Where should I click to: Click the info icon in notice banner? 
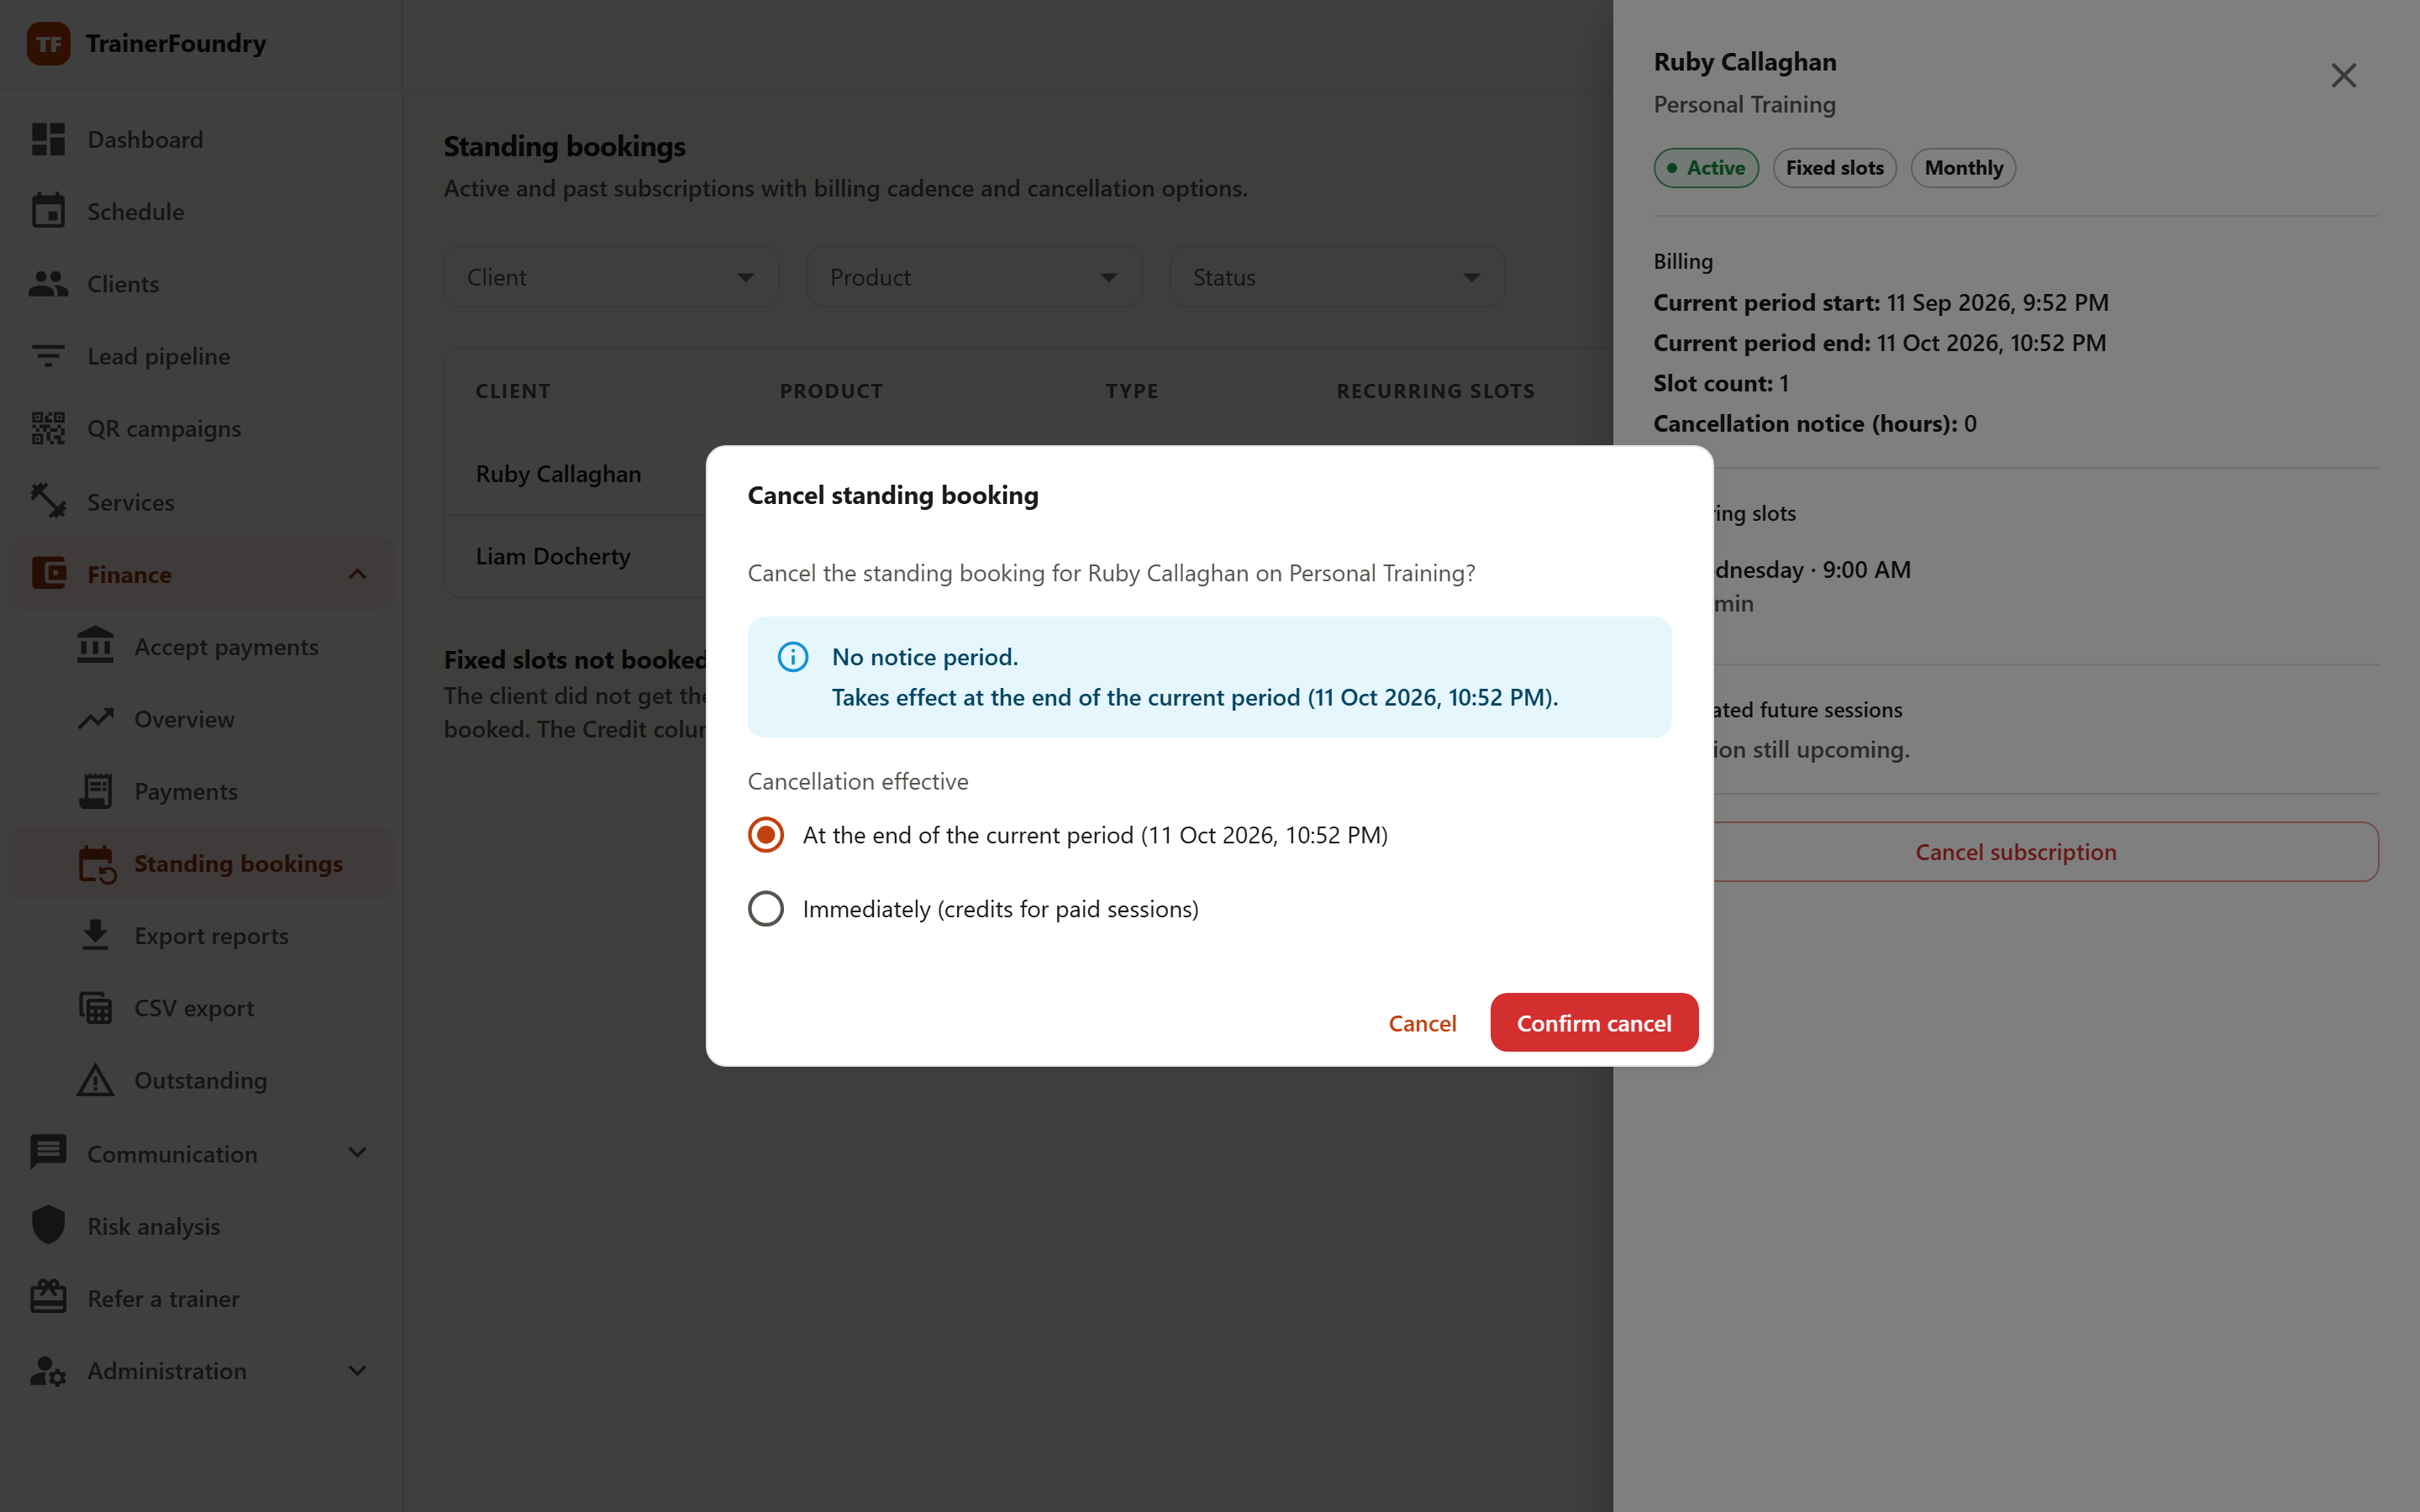click(793, 657)
